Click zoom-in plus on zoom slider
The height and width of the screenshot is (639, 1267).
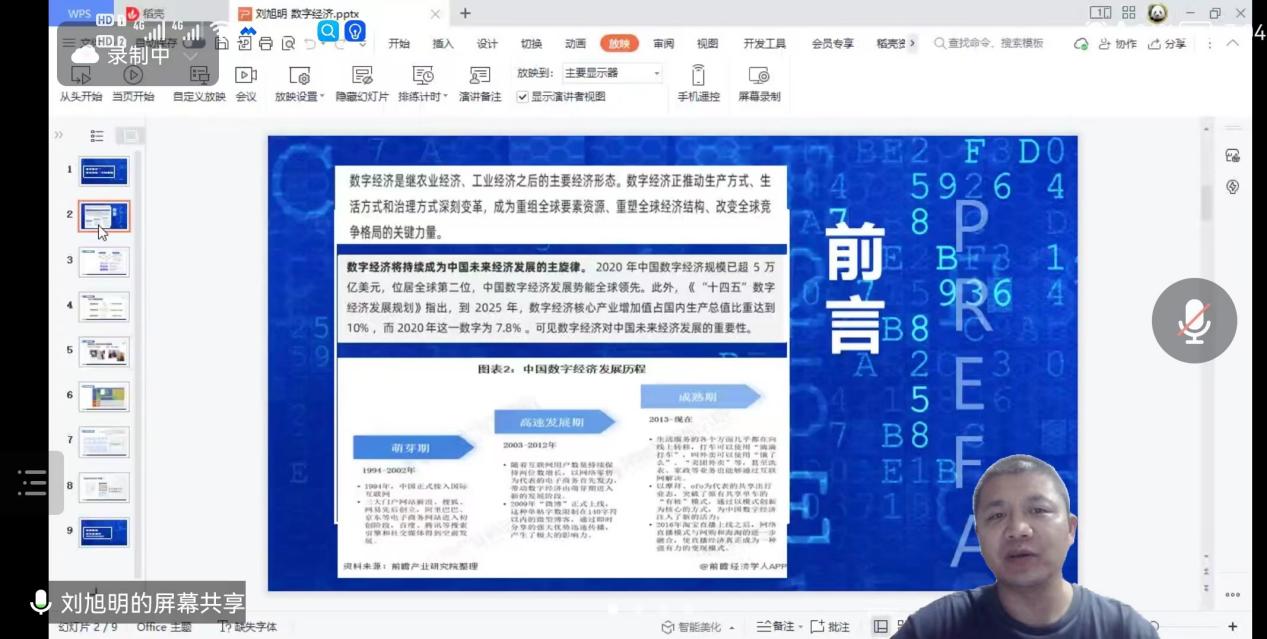point(1232,627)
